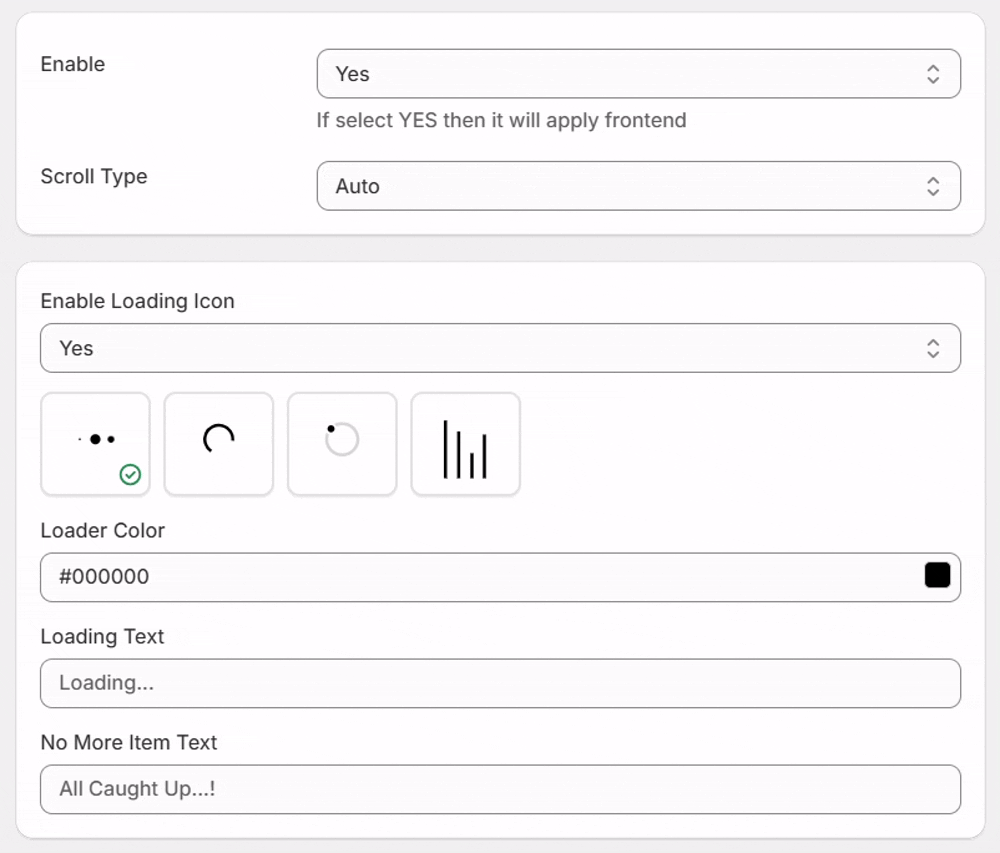Viewport: 1000px width, 853px height.
Task: Click into the Loading Text input field
Action: point(501,683)
